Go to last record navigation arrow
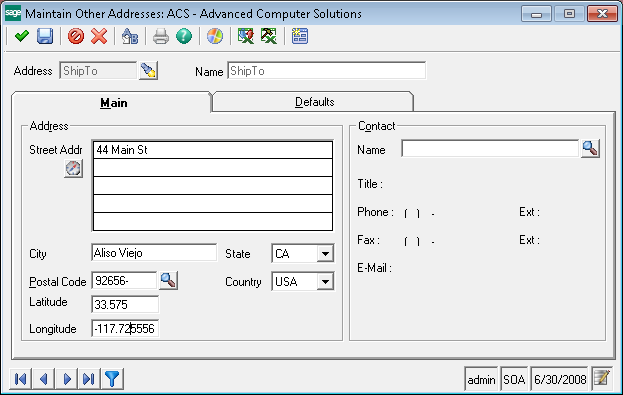 click(89, 379)
